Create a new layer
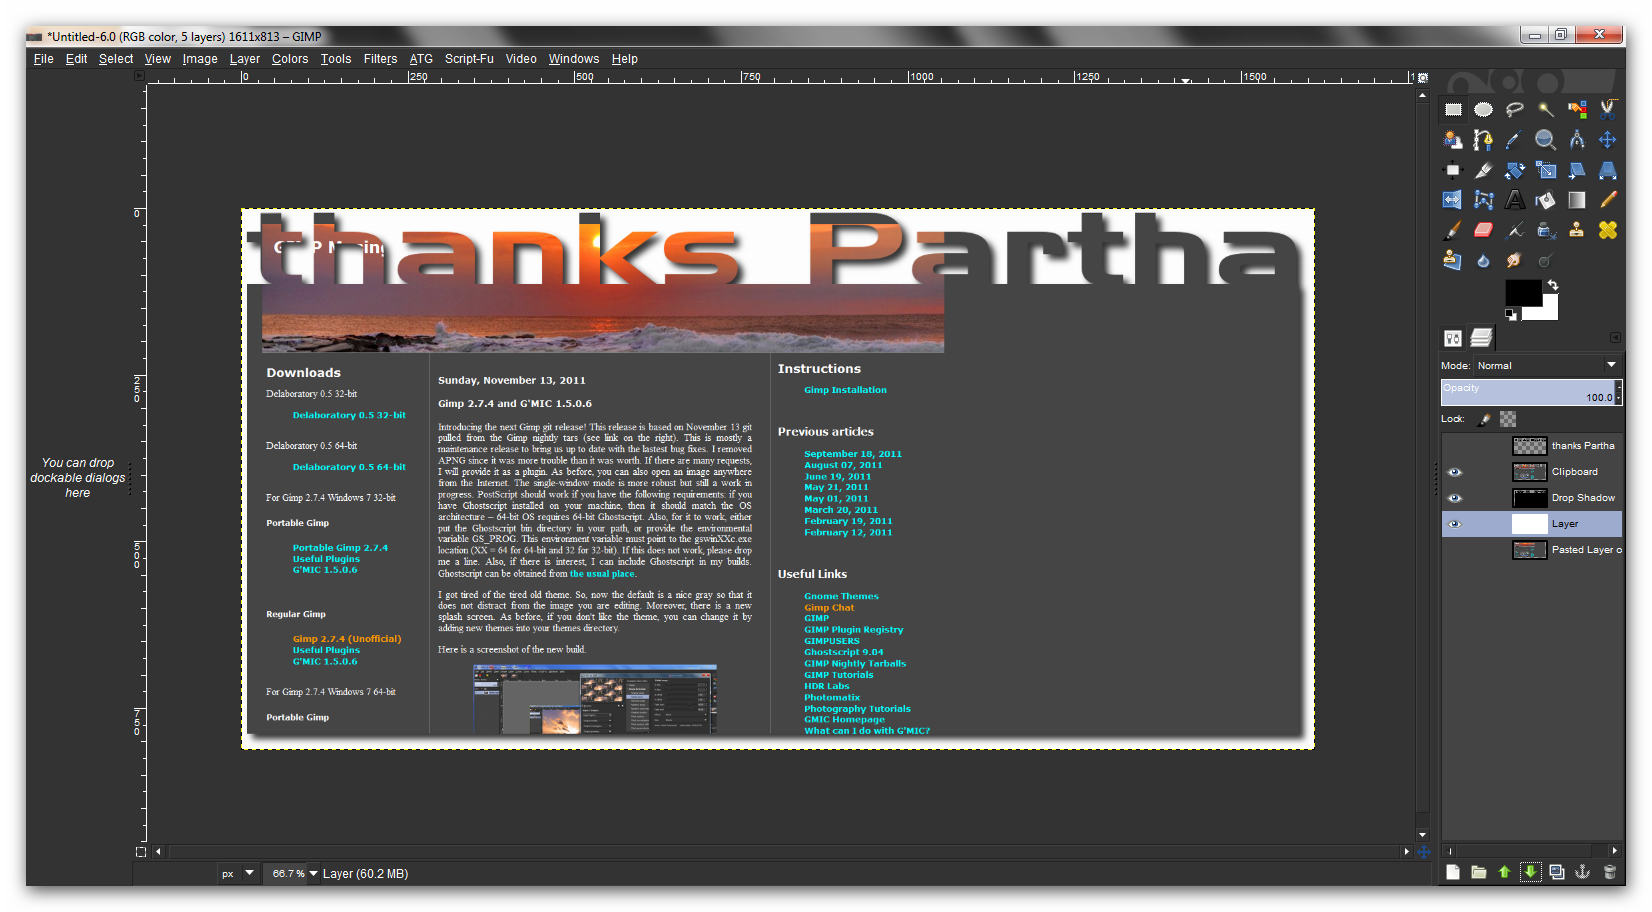The image size is (1652, 912). pos(1453,872)
